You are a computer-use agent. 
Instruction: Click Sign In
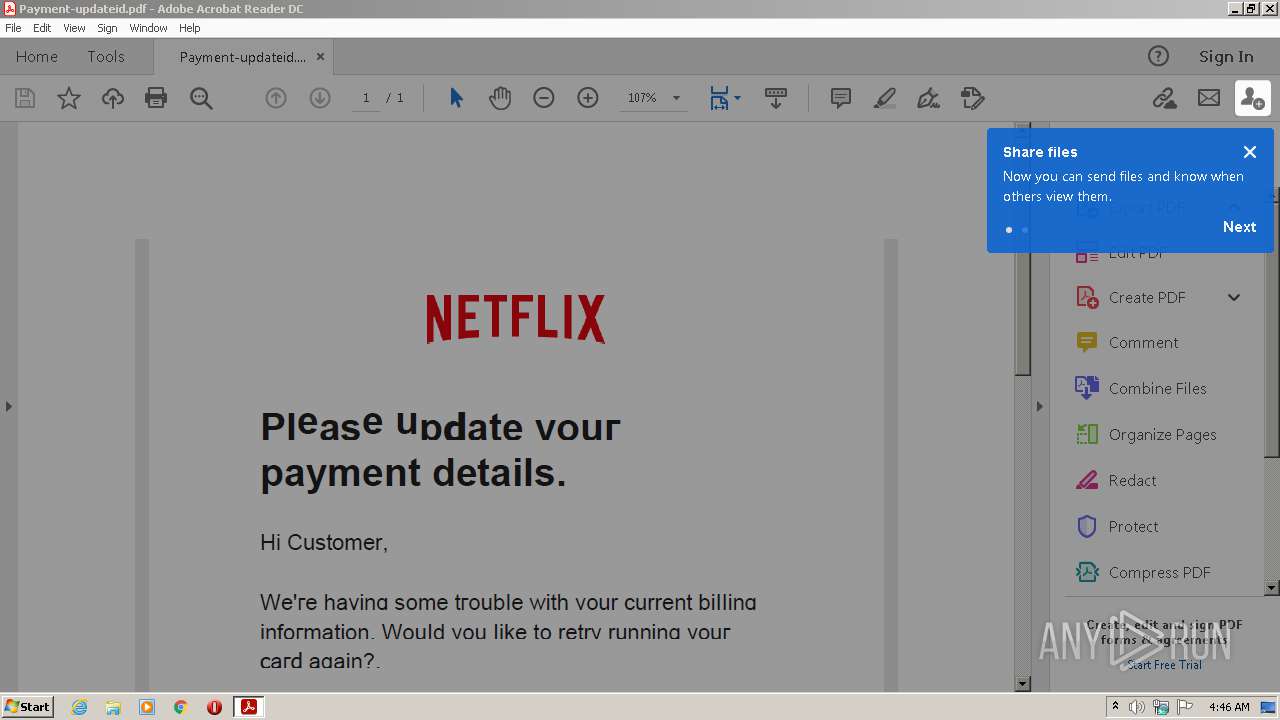pos(1226,57)
